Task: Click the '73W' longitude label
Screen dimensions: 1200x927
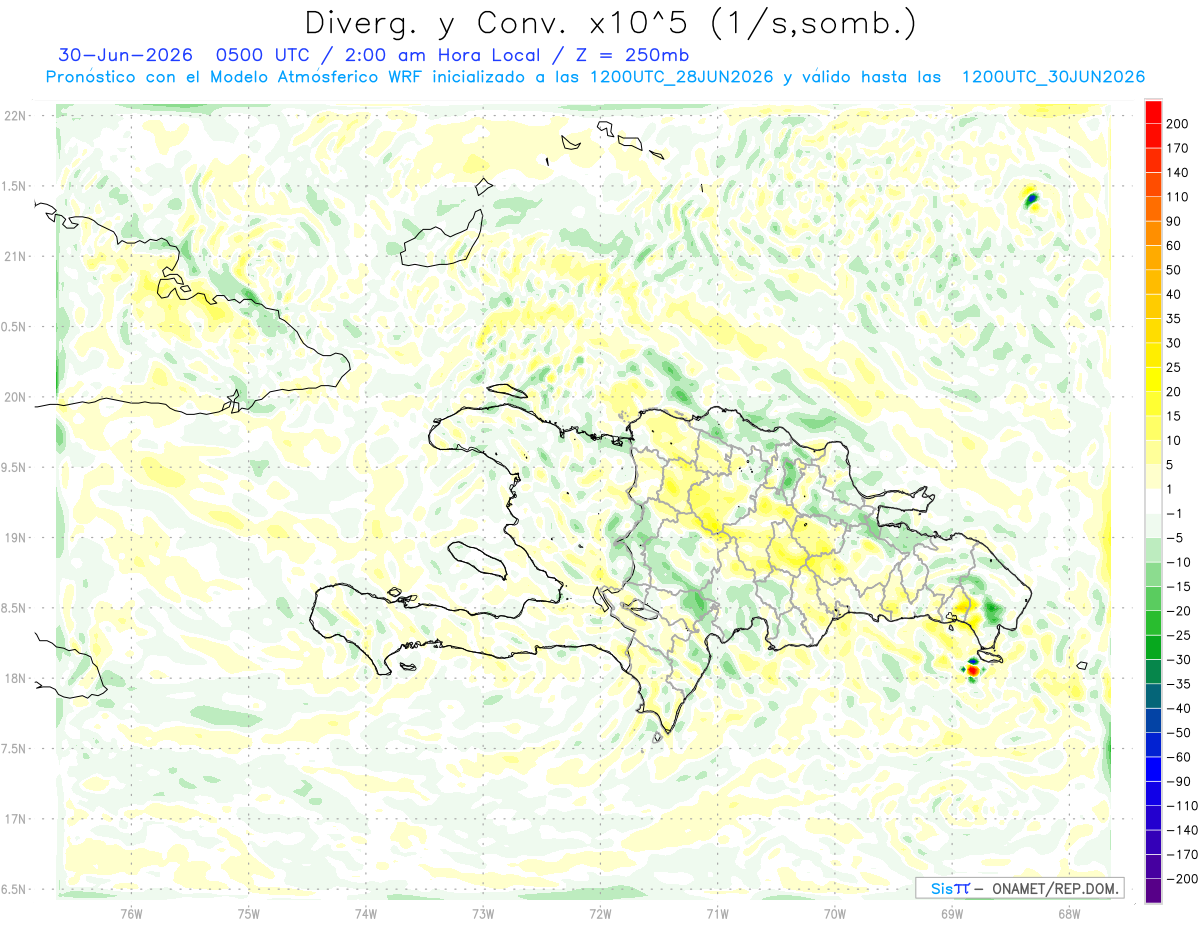Action: (x=483, y=914)
